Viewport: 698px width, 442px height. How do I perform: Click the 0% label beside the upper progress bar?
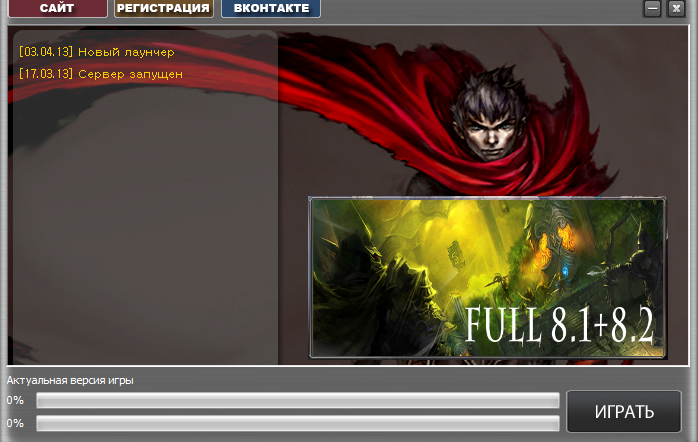click(x=15, y=400)
